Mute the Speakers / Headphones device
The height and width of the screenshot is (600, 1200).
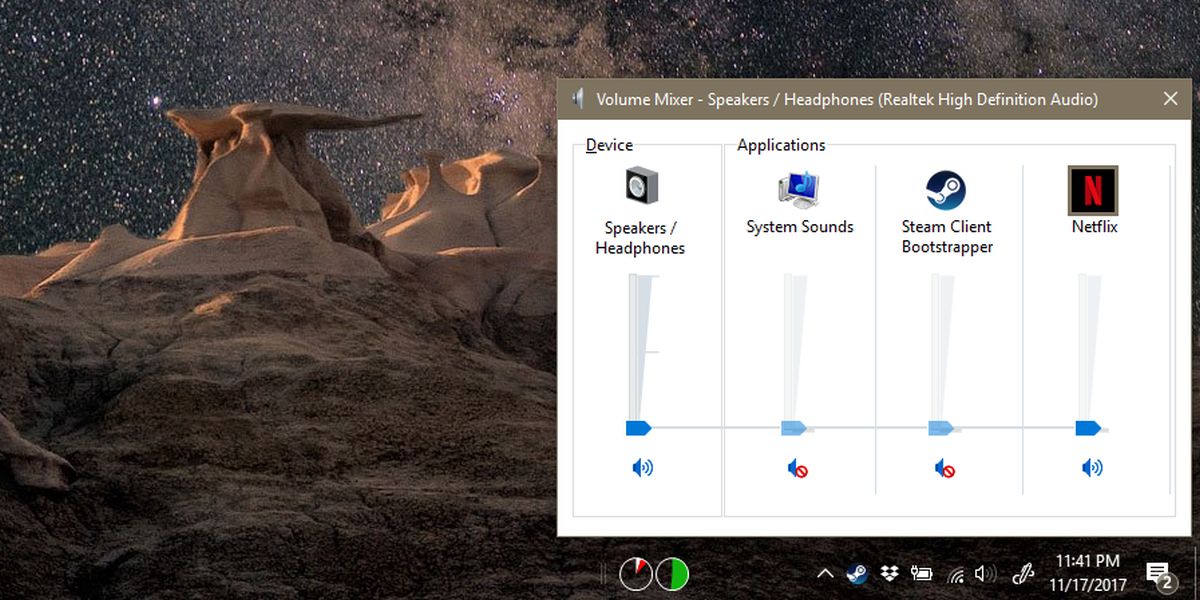coord(642,467)
